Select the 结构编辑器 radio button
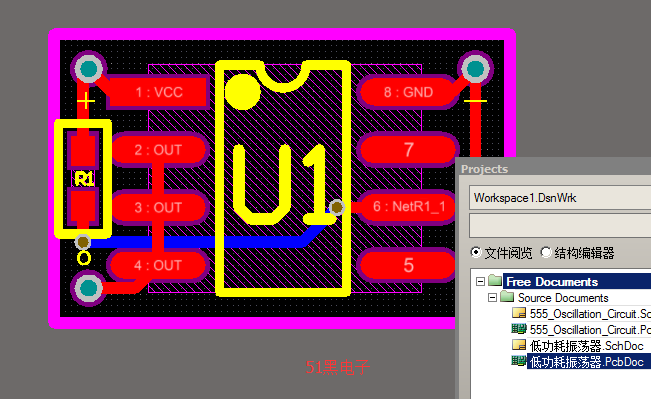651x399 pixels. point(546,252)
